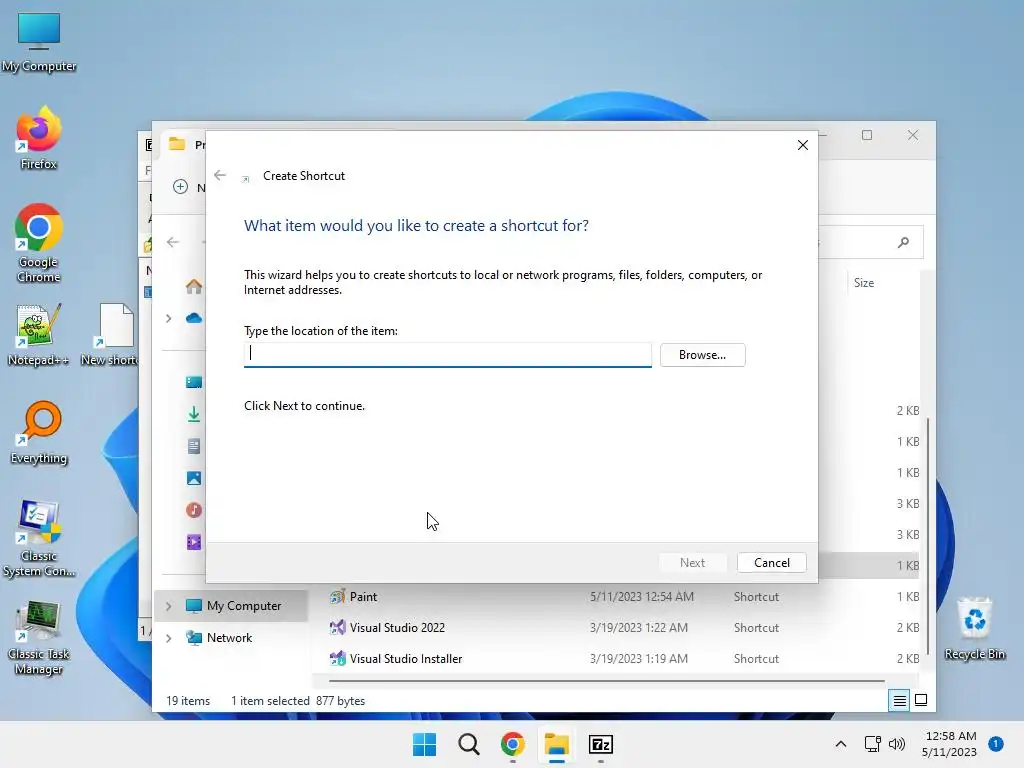Select the New shortcut desktop file
Image resolution: width=1024 pixels, height=768 pixels.
[x=111, y=334]
